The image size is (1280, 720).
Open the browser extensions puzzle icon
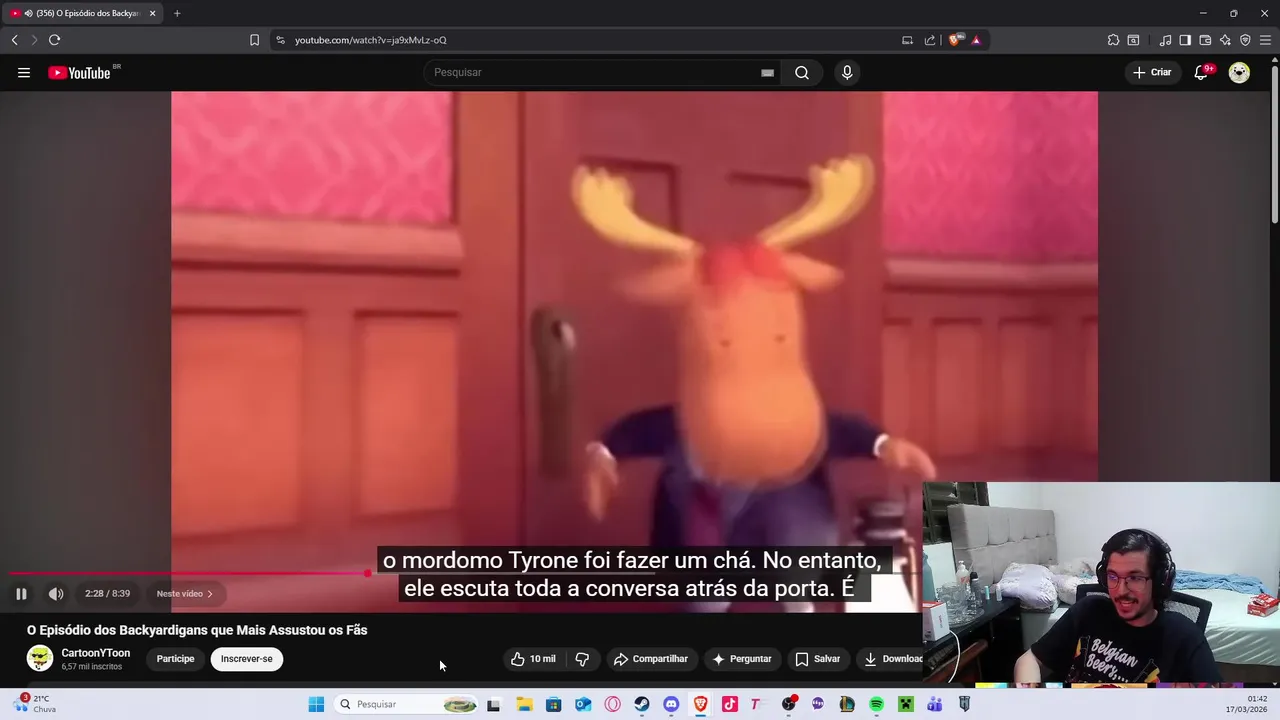coord(1113,40)
